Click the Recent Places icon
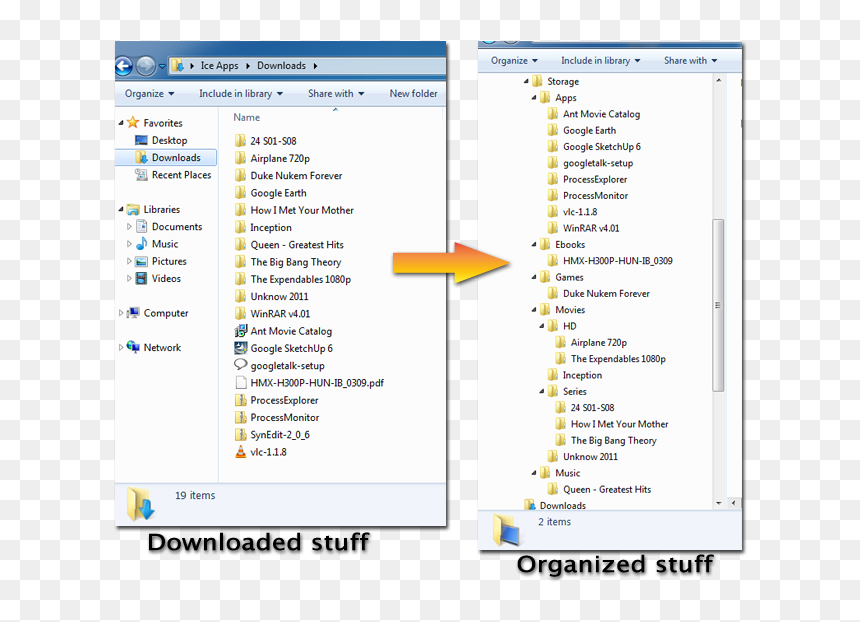The image size is (860, 622). coord(141,175)
